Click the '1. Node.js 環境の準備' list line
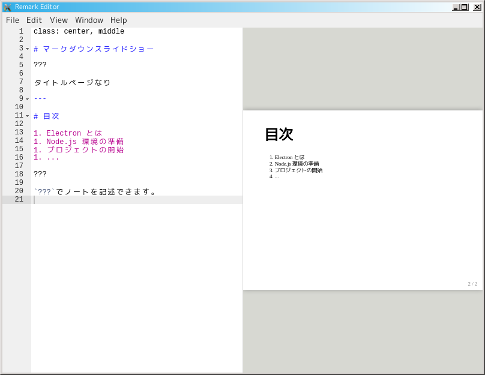The height and width of the screenshot is (375, 485). pos(78,141)
